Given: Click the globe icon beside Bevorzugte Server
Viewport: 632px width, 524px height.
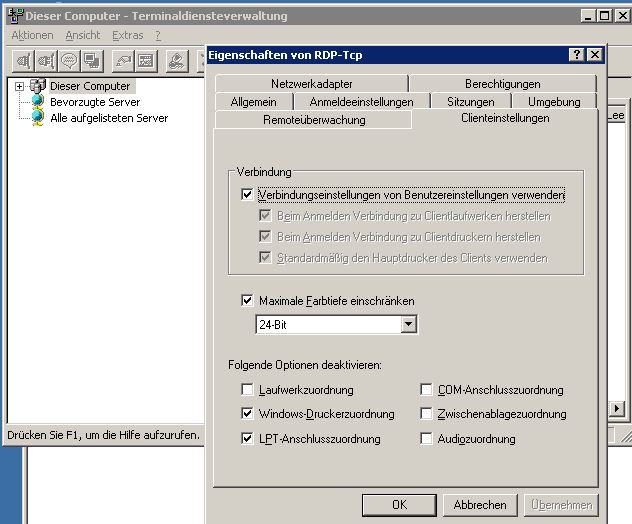Looking at the screenshot, I should coord(38,101).
